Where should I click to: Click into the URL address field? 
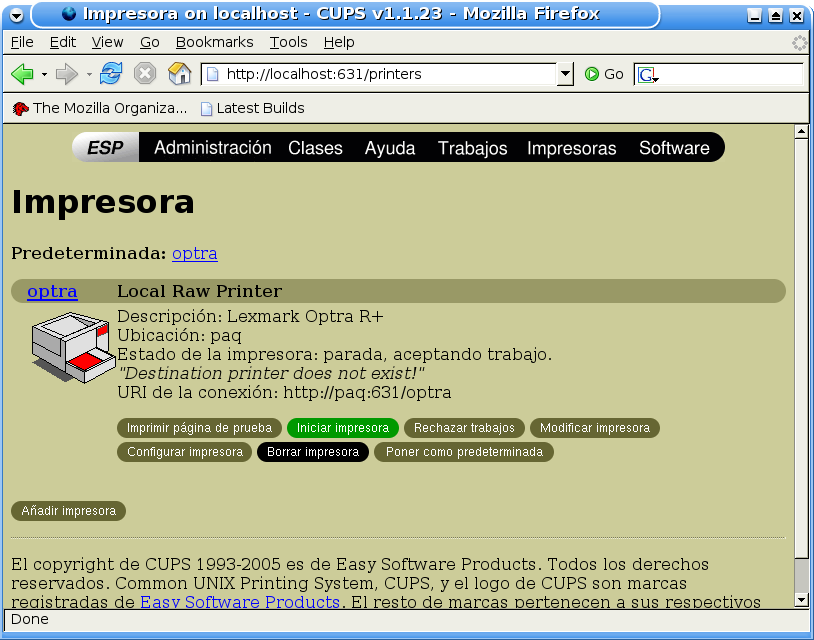tap(388, 74)
